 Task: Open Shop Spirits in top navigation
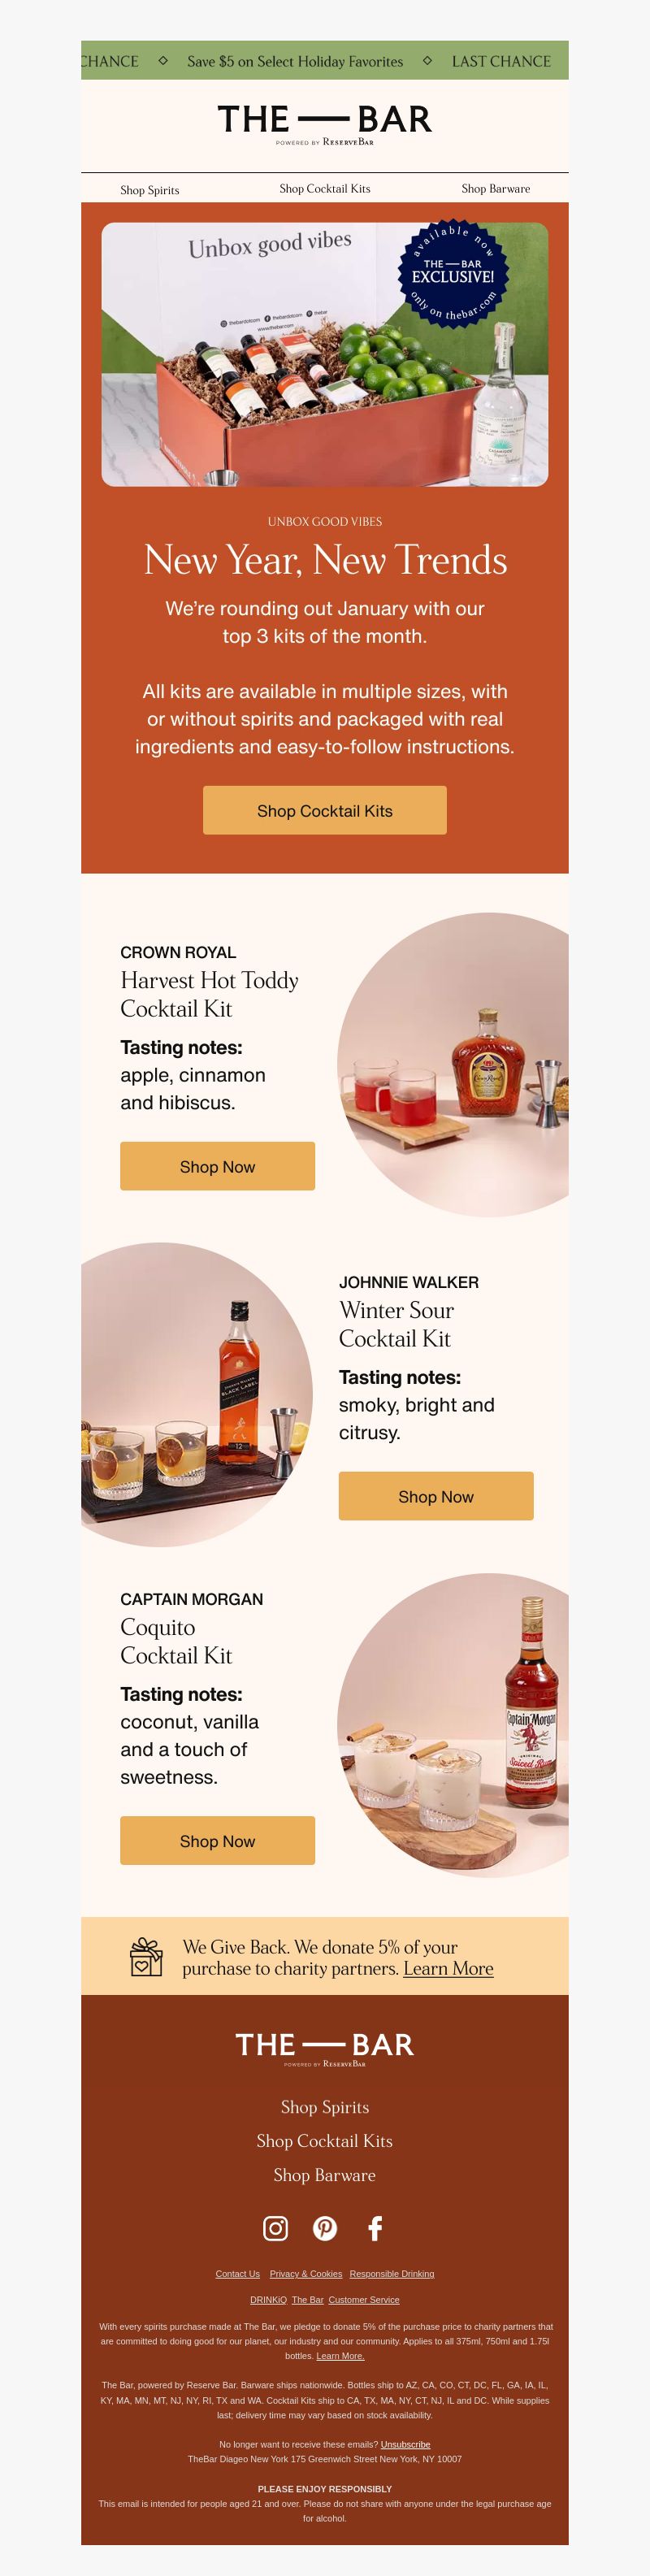point(150,190)
